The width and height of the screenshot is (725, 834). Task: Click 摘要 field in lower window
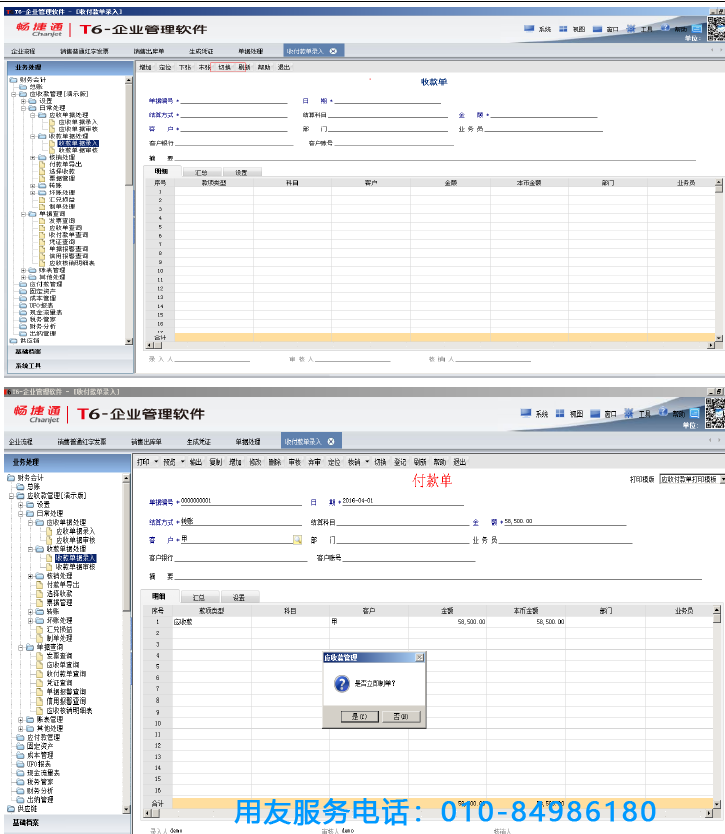[x=438, y=576]
